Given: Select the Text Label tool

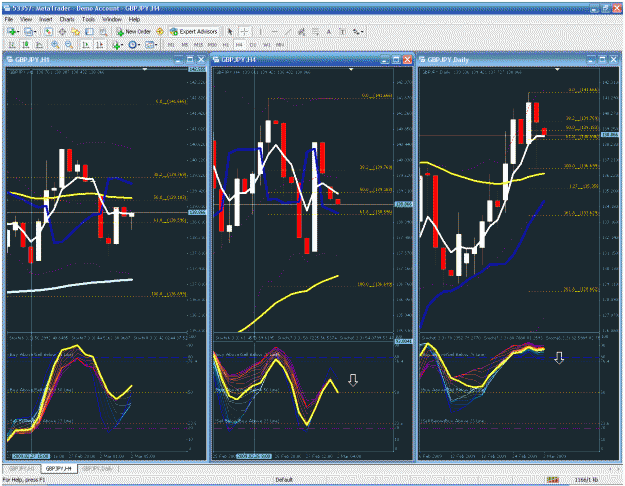Looking at the screenshot, I should coord(342,32).
